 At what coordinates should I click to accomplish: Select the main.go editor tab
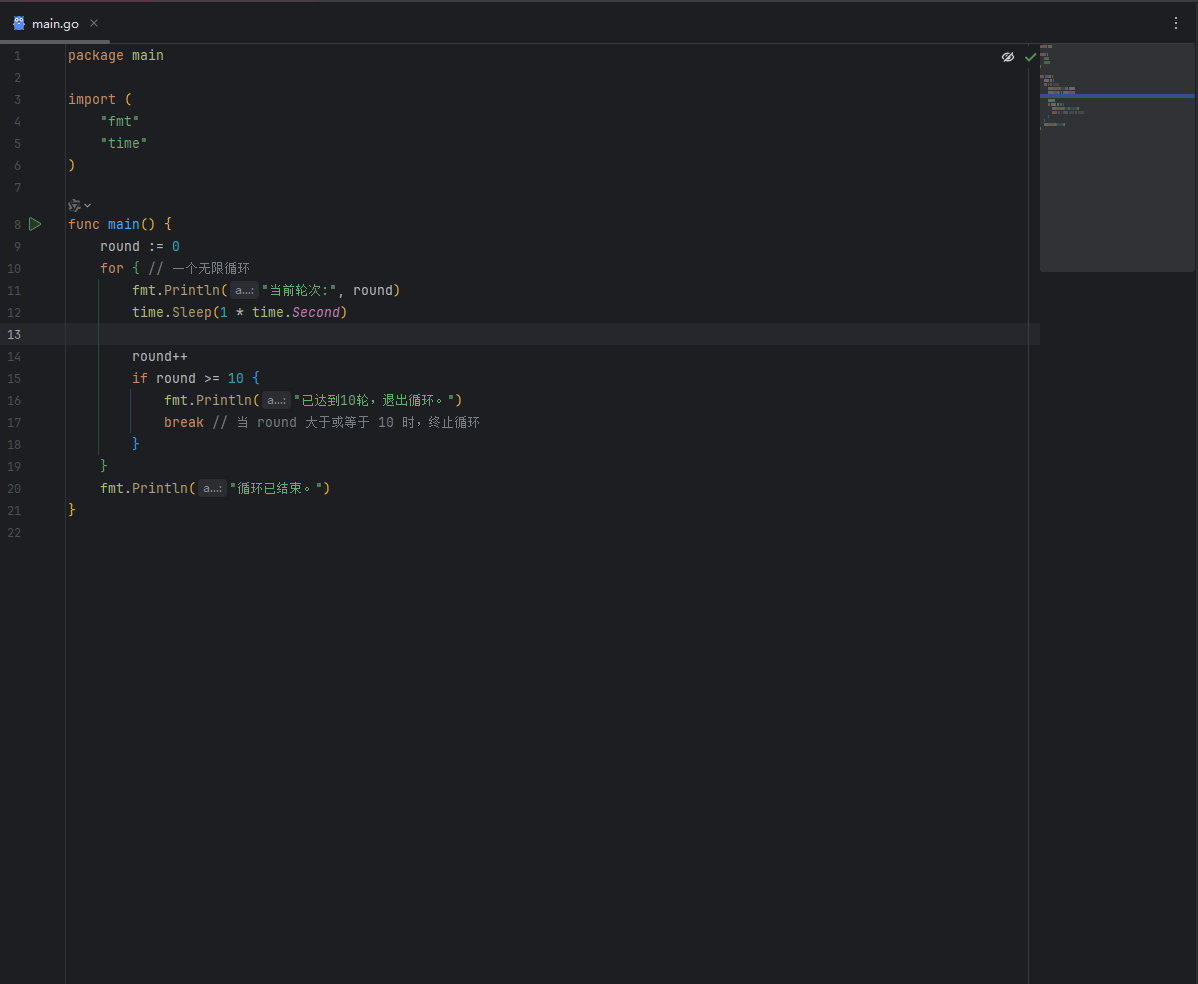(x=55, y=22)
